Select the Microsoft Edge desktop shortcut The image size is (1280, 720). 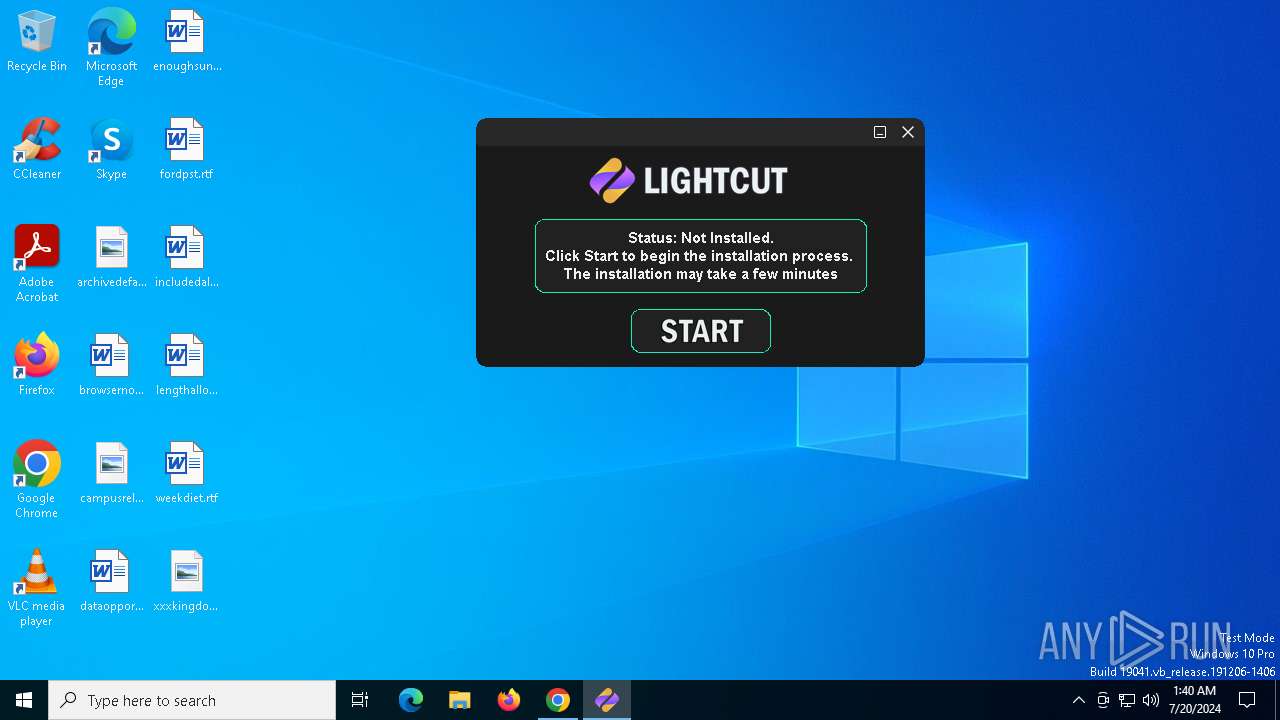pyautogui.click(x=111, y=48)
